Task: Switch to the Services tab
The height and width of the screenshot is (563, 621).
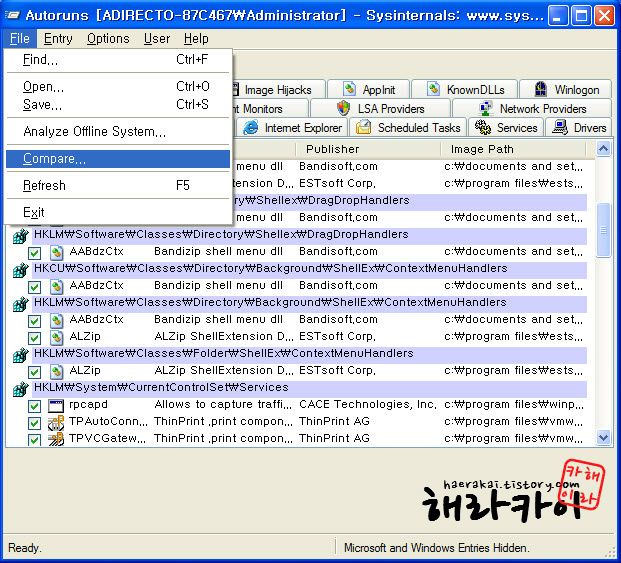Action: point(506,128)
